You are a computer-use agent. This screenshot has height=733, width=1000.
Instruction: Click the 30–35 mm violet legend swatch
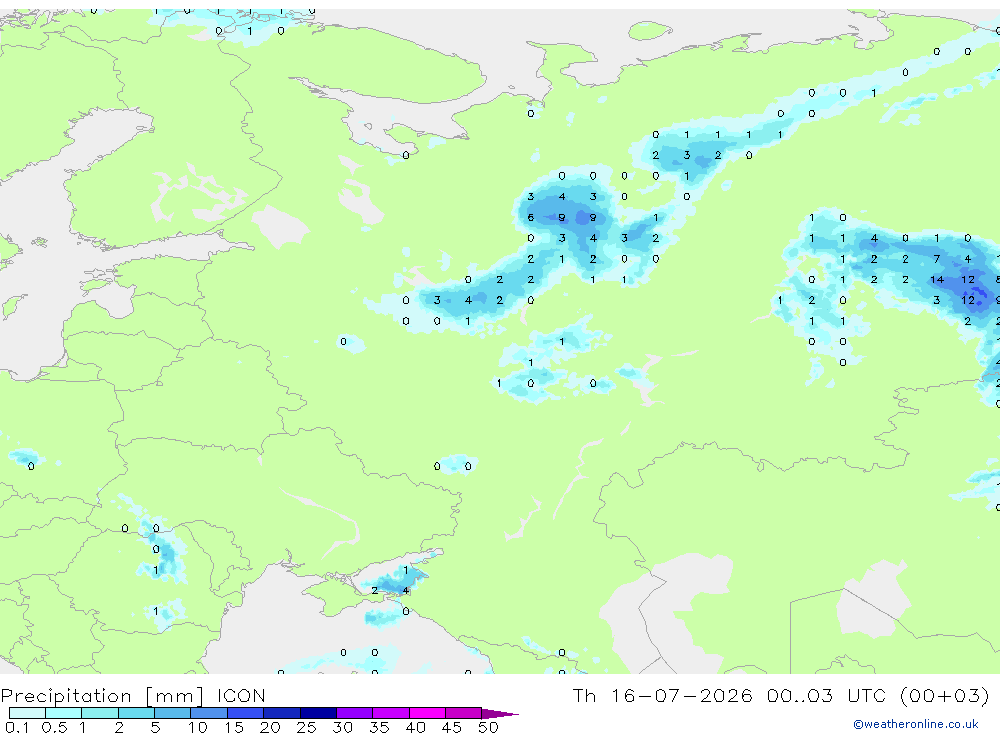click(x=354, y=713)
